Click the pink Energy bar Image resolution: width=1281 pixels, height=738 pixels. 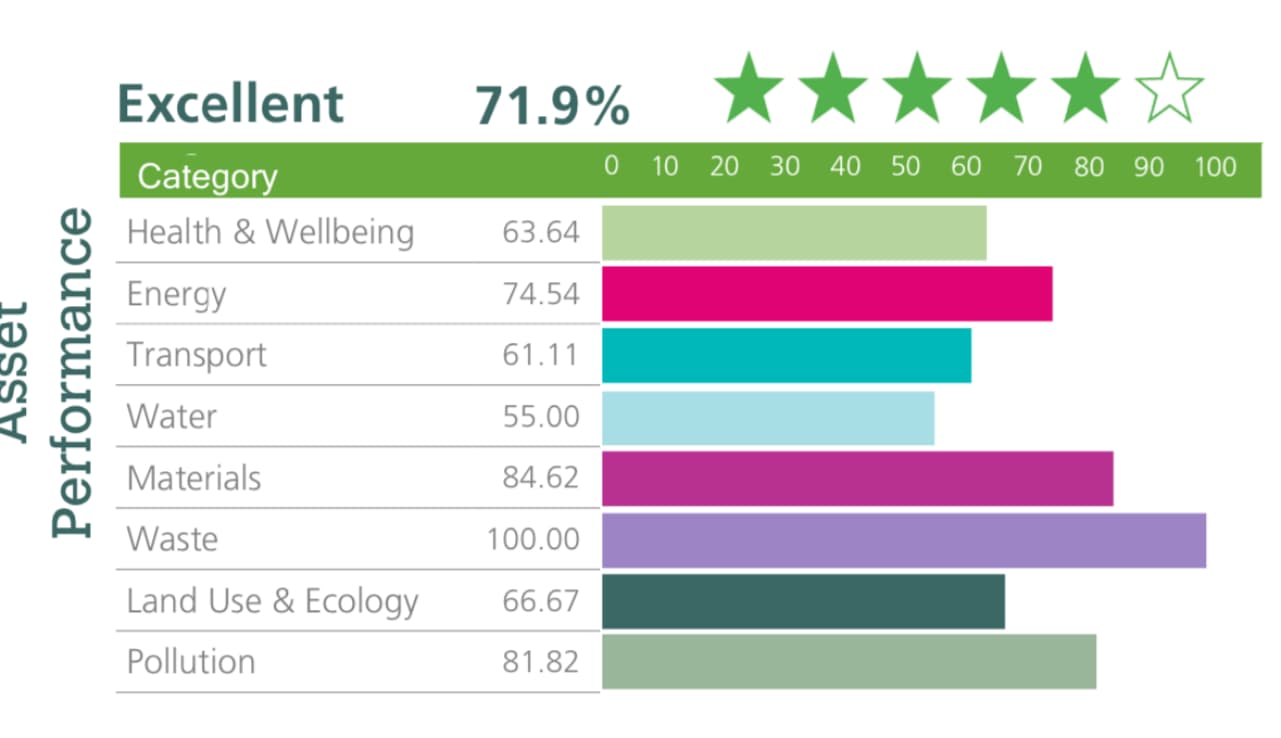pyautogui.click(x=827, y=294)
